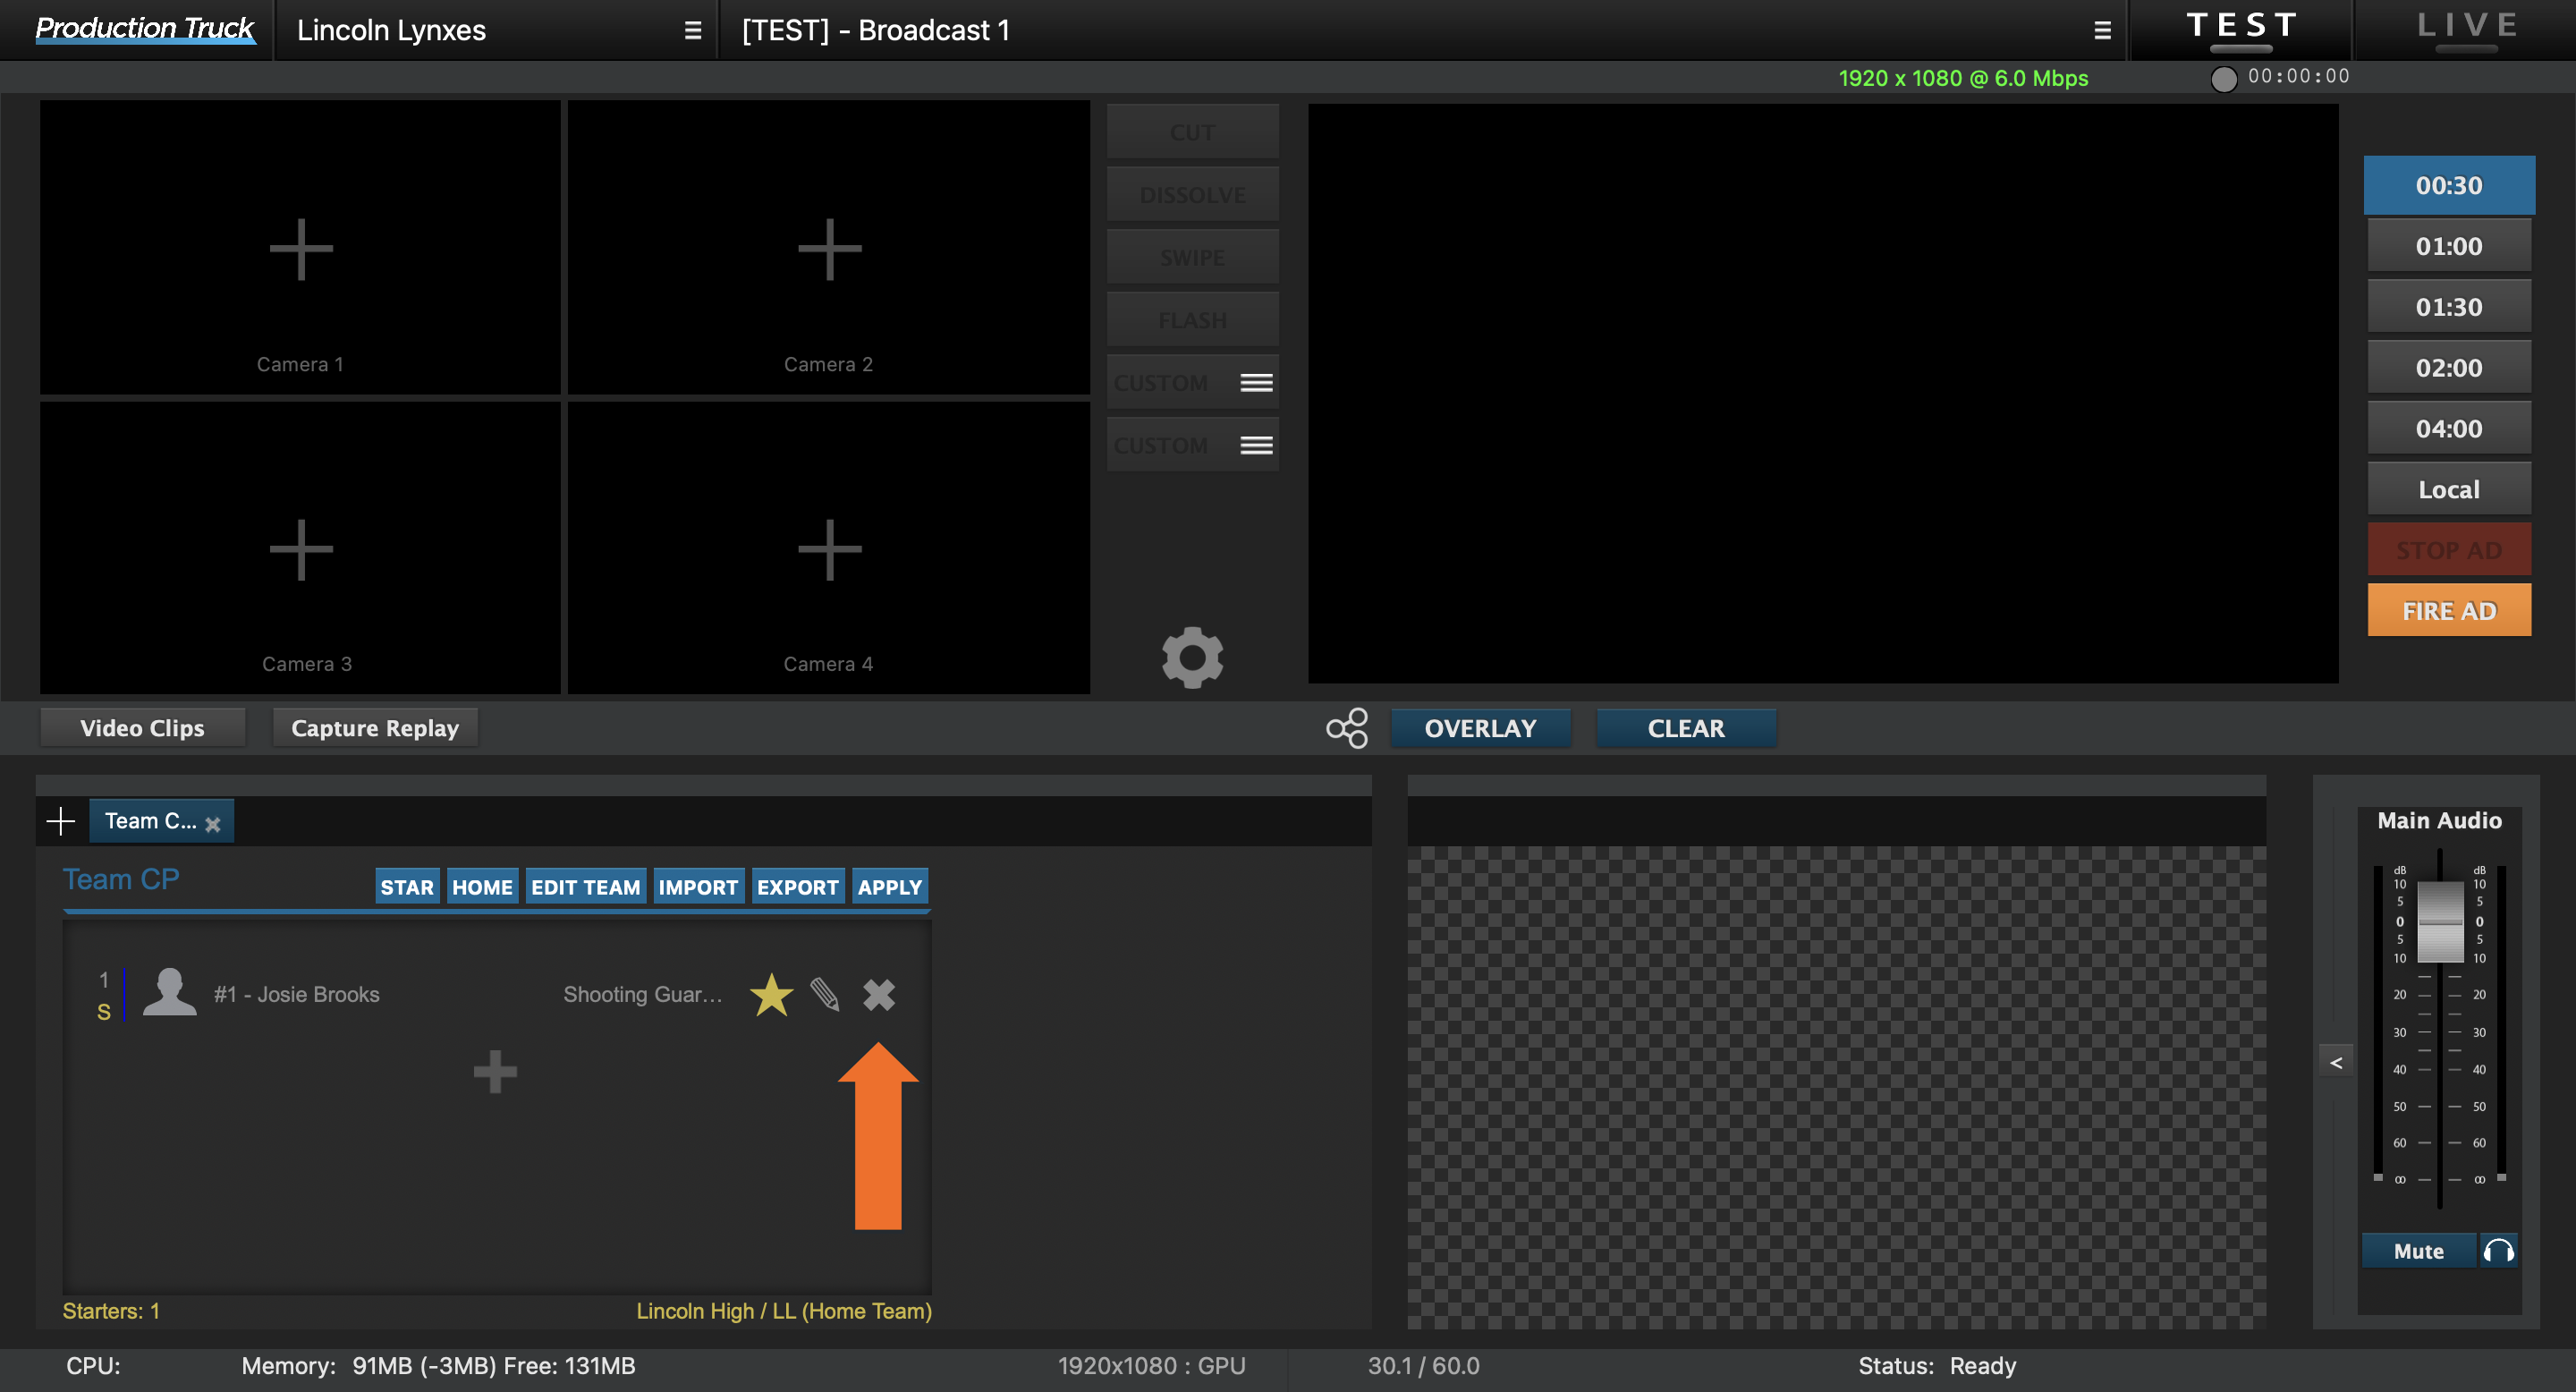
Task: Select the Local ad option
Action: (2448, 489)
